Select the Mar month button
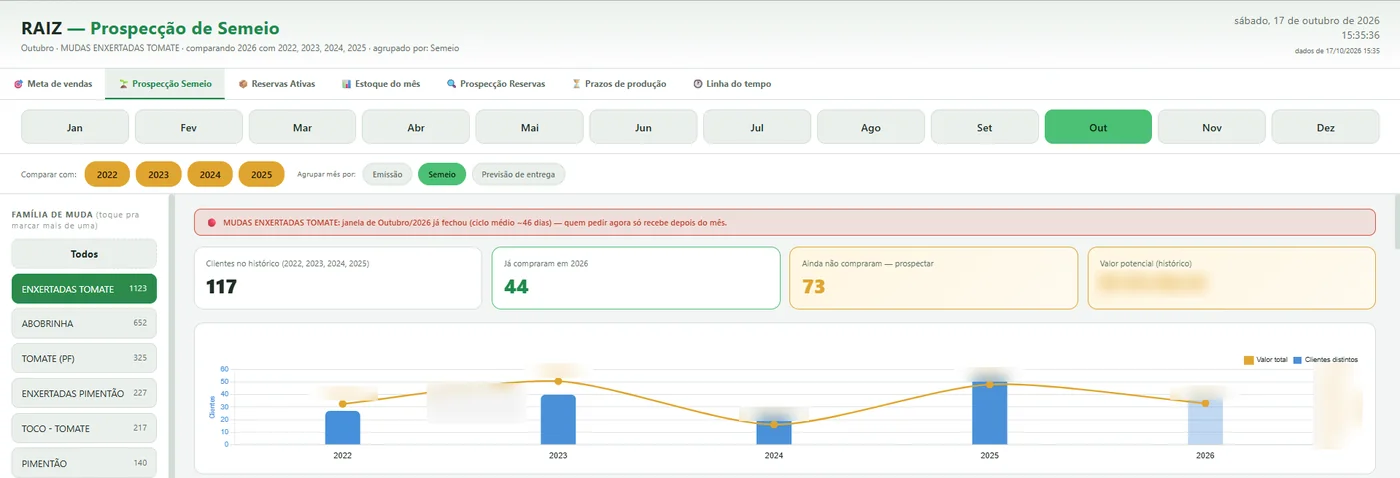This screenshot has height=478, width=1400. click(302, 127)
